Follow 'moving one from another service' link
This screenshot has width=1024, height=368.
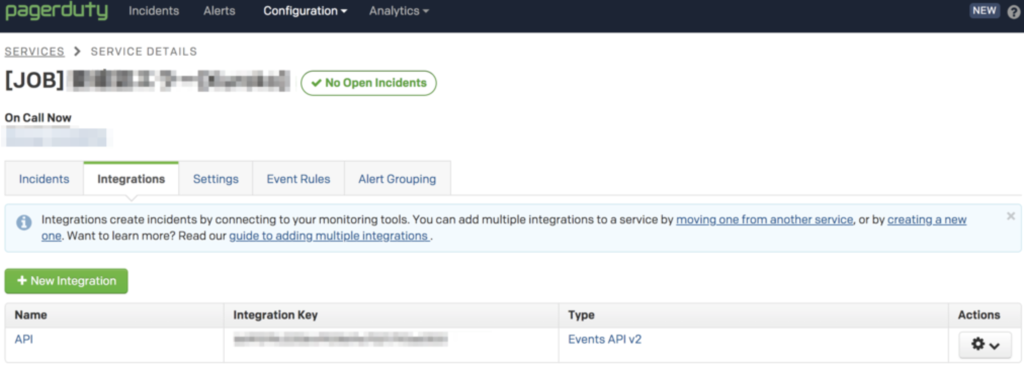click(x=765, y=220)
